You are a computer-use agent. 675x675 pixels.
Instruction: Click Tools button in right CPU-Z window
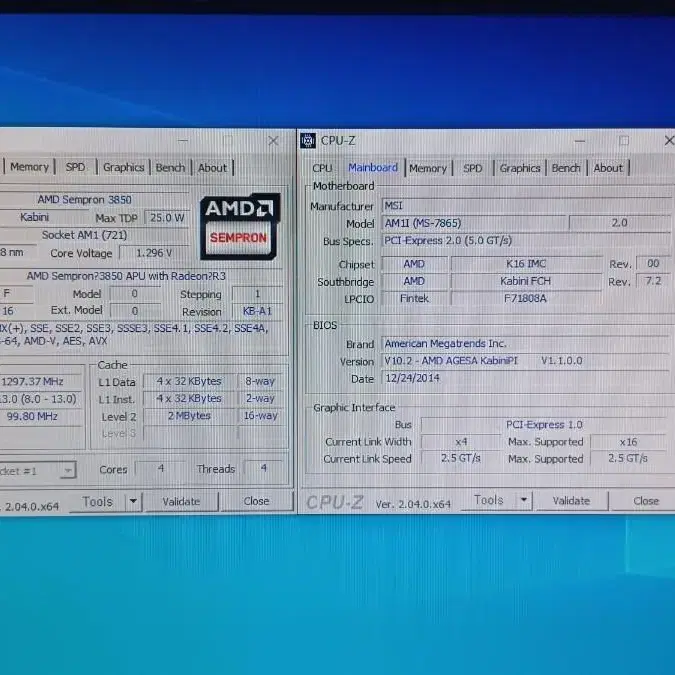(x=488, y=500)
